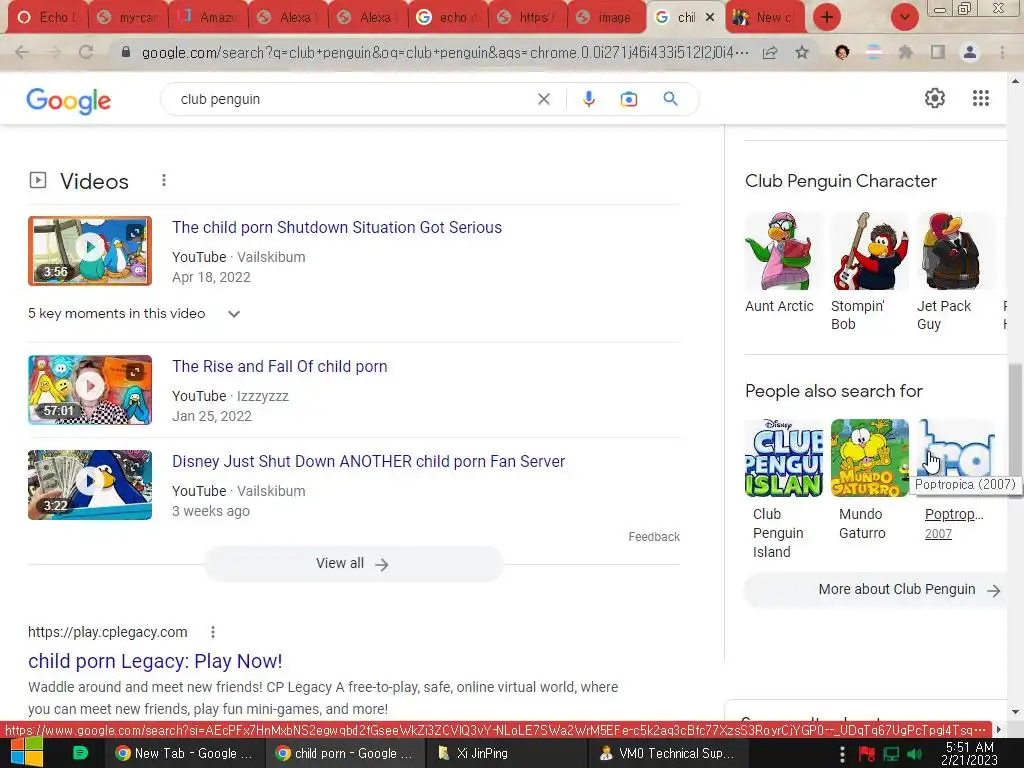Click the volume speaker tray icon
1024x768 pixels.
(x=914, y=754)
